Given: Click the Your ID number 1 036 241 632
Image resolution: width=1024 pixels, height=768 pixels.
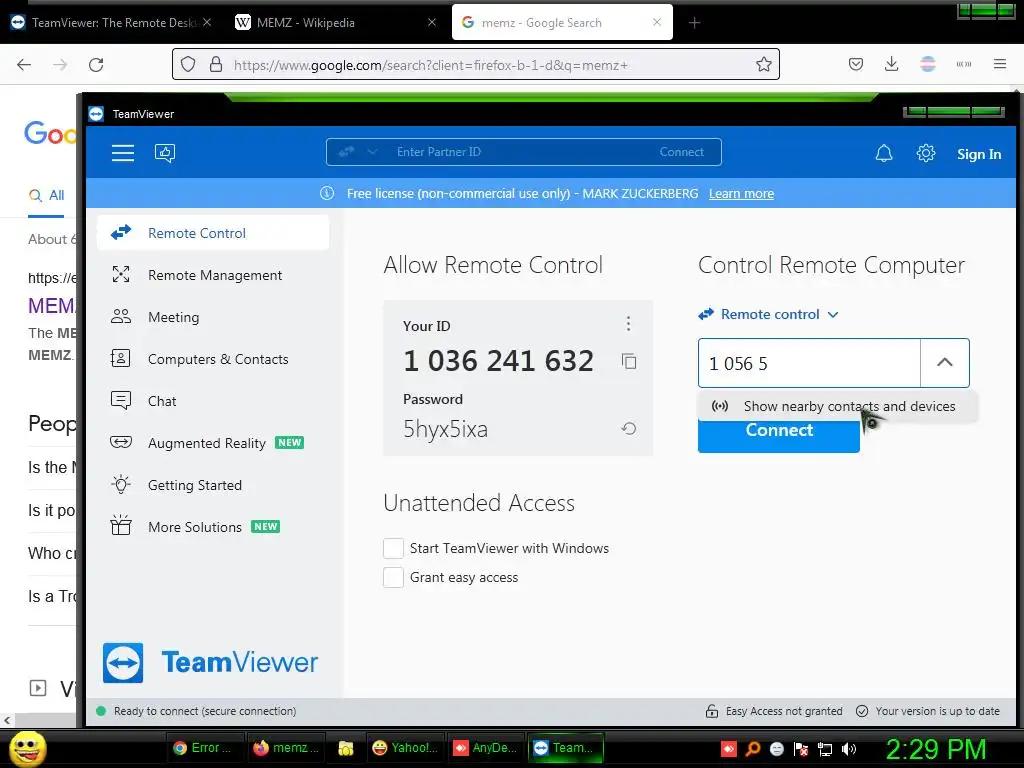Looking at the screenshot, I should (498, 360).
